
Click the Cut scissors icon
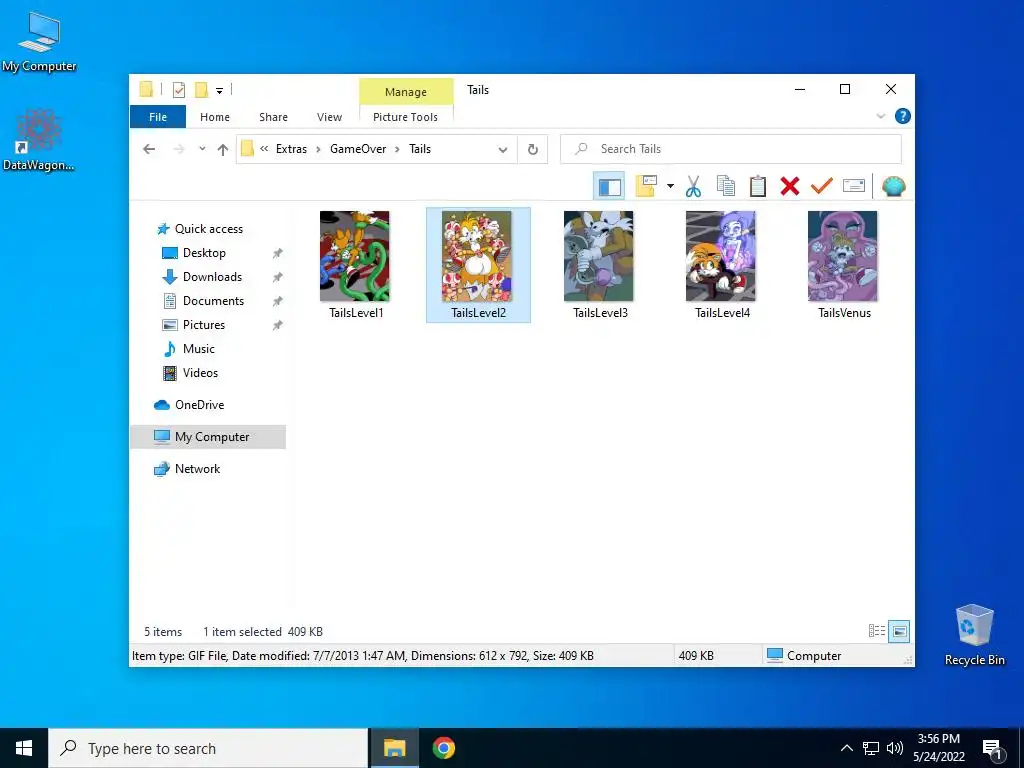pyautogui.click(x=693, y=187)
